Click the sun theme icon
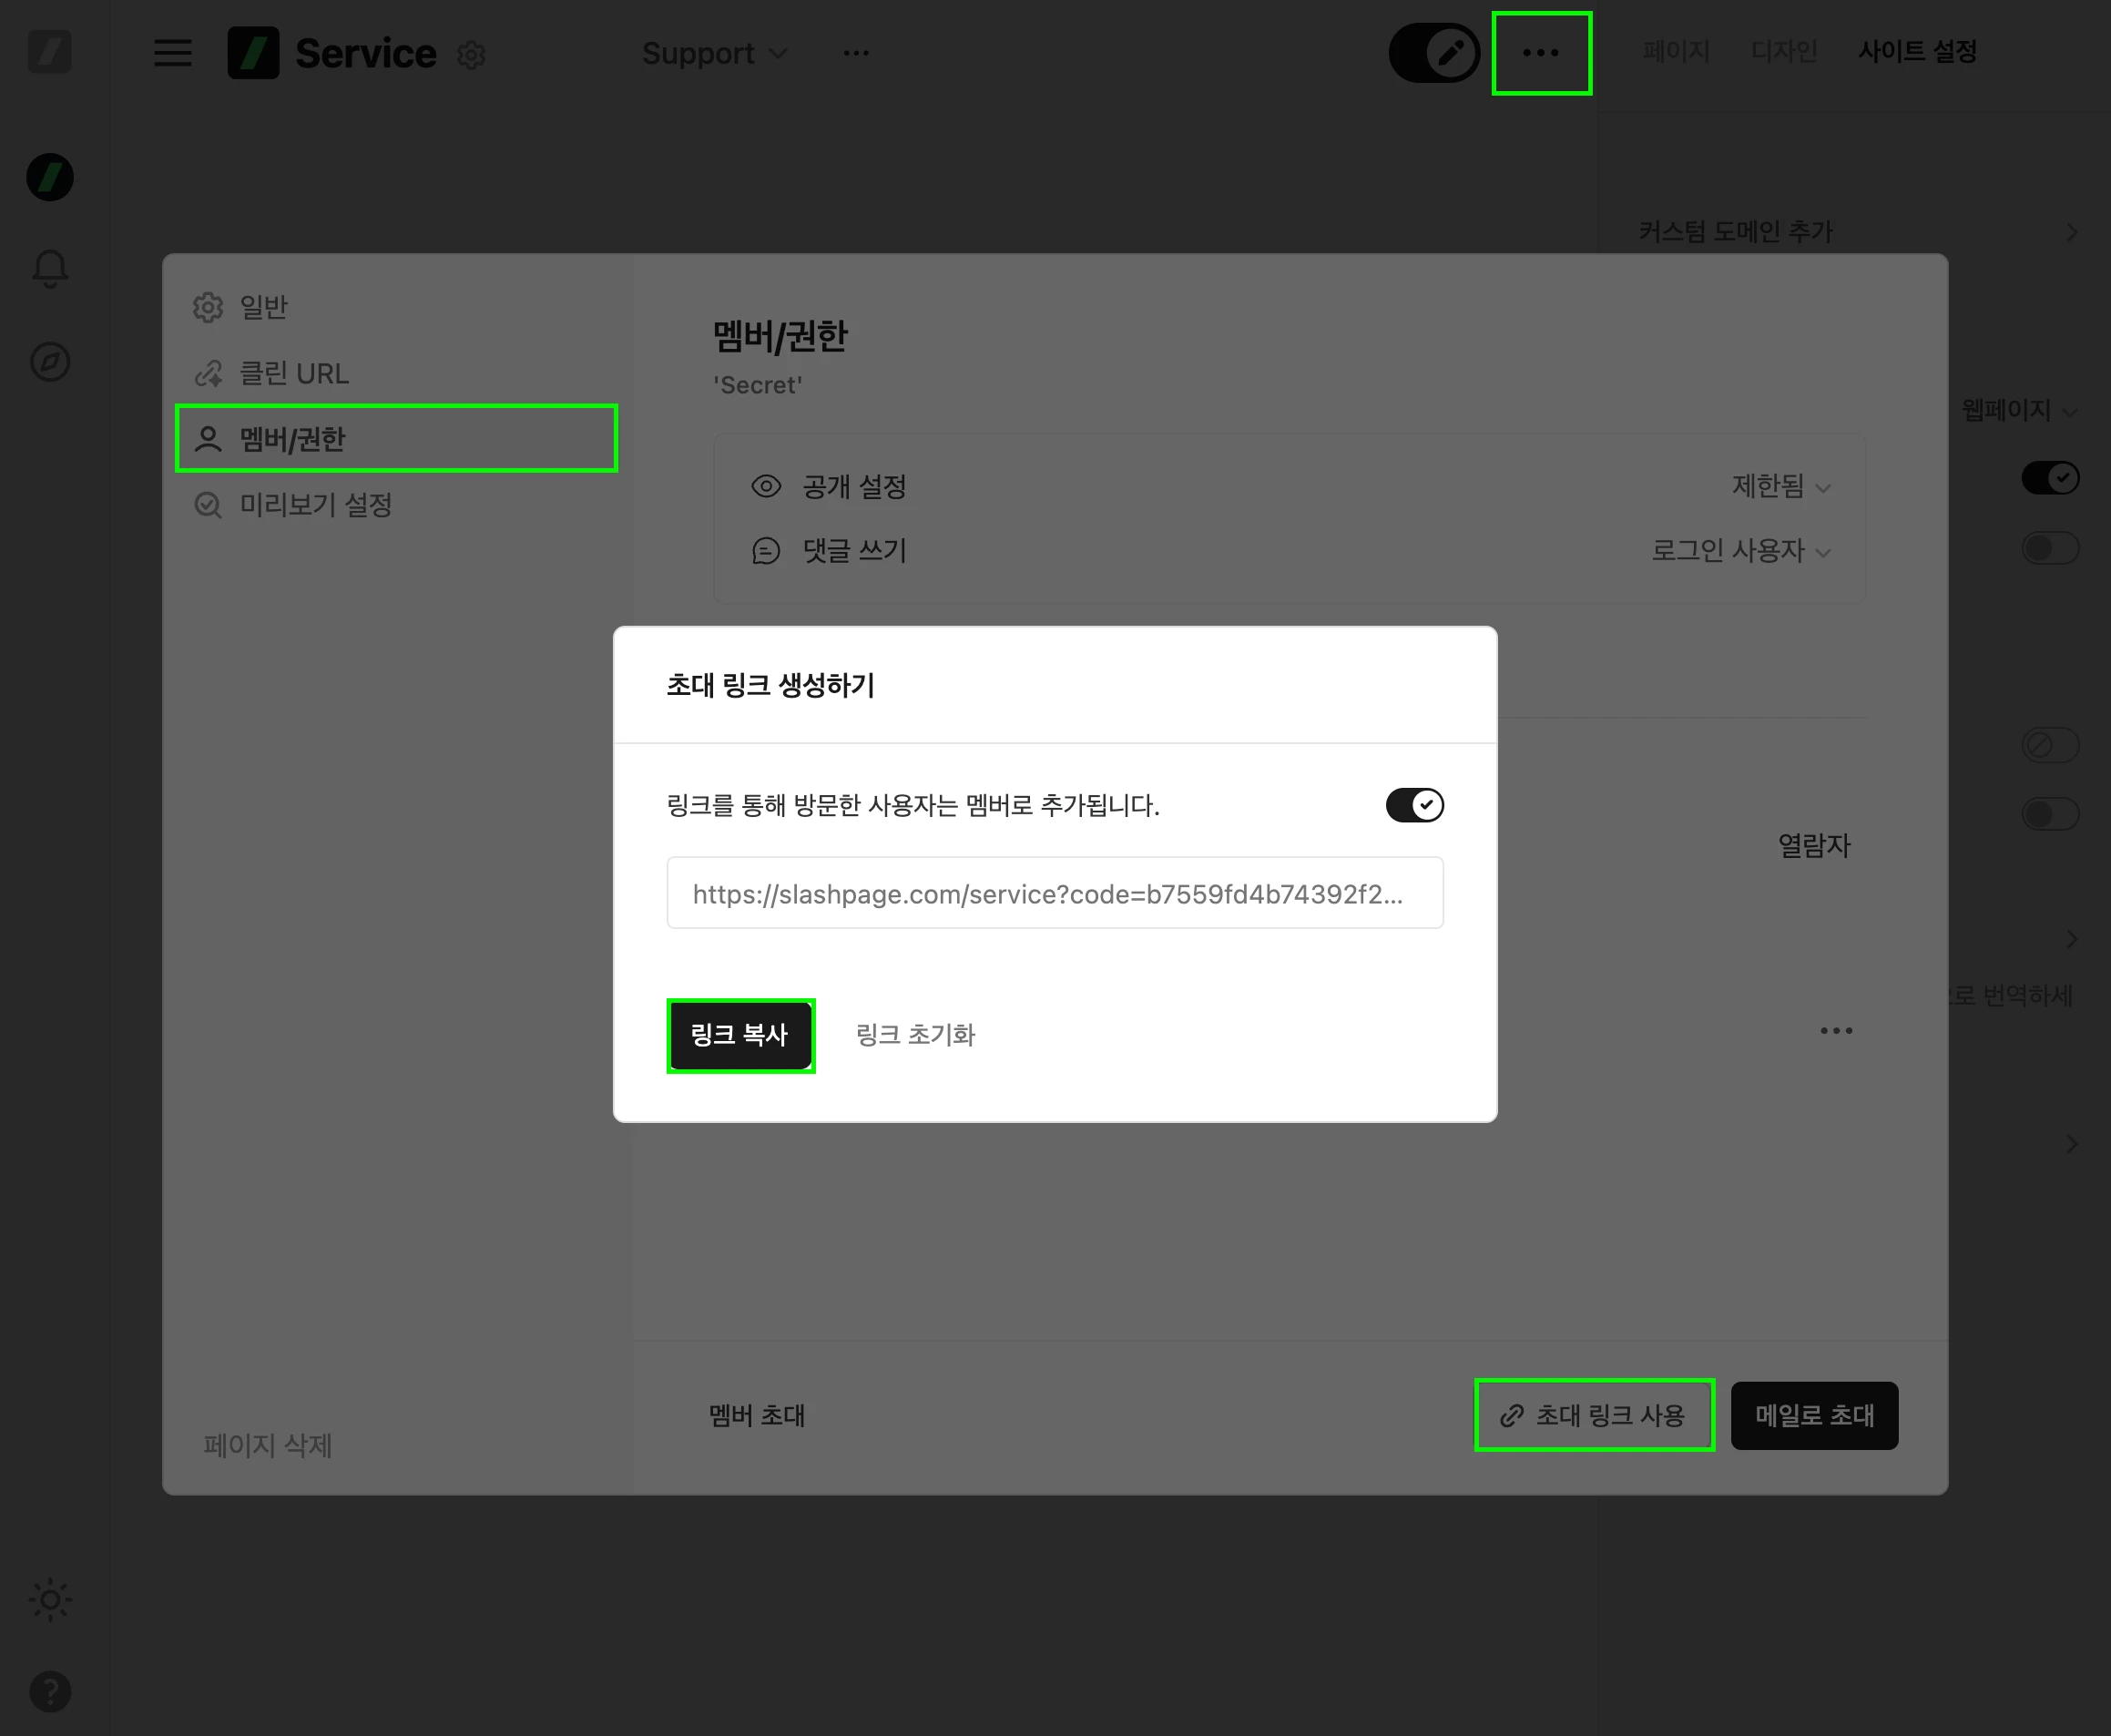 coord(50,1600)
